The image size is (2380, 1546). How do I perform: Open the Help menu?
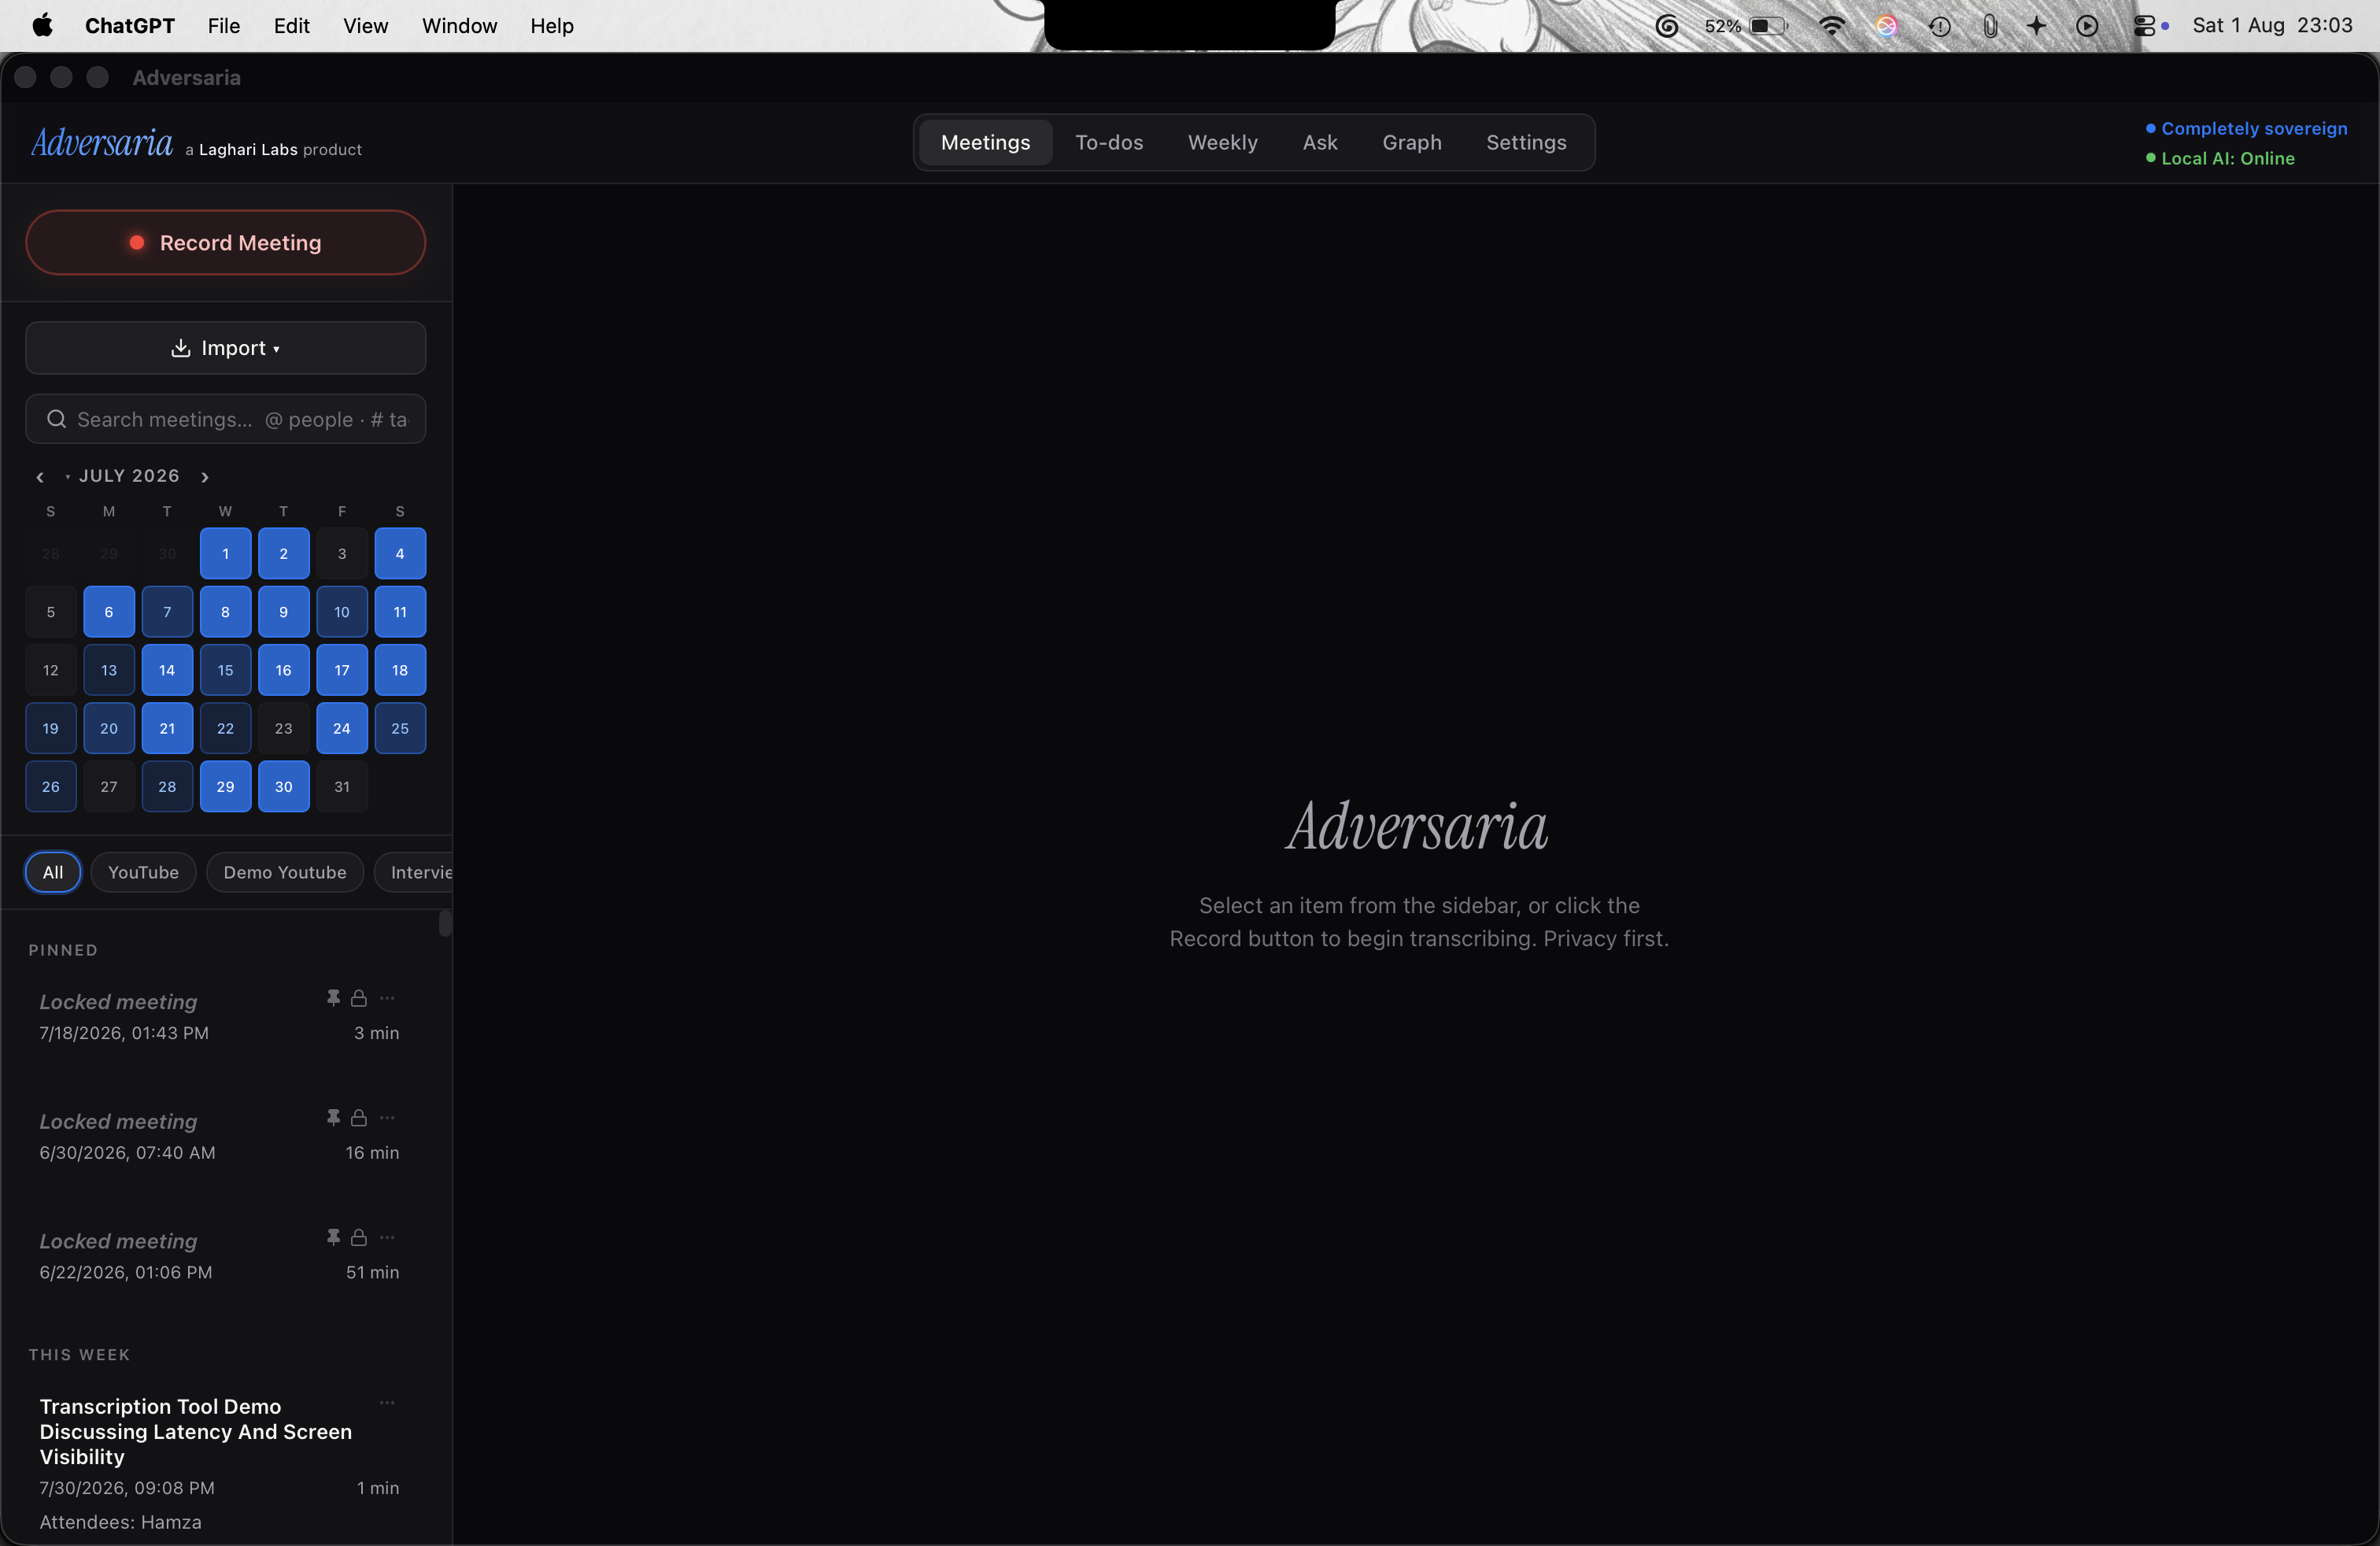[551, 26]
